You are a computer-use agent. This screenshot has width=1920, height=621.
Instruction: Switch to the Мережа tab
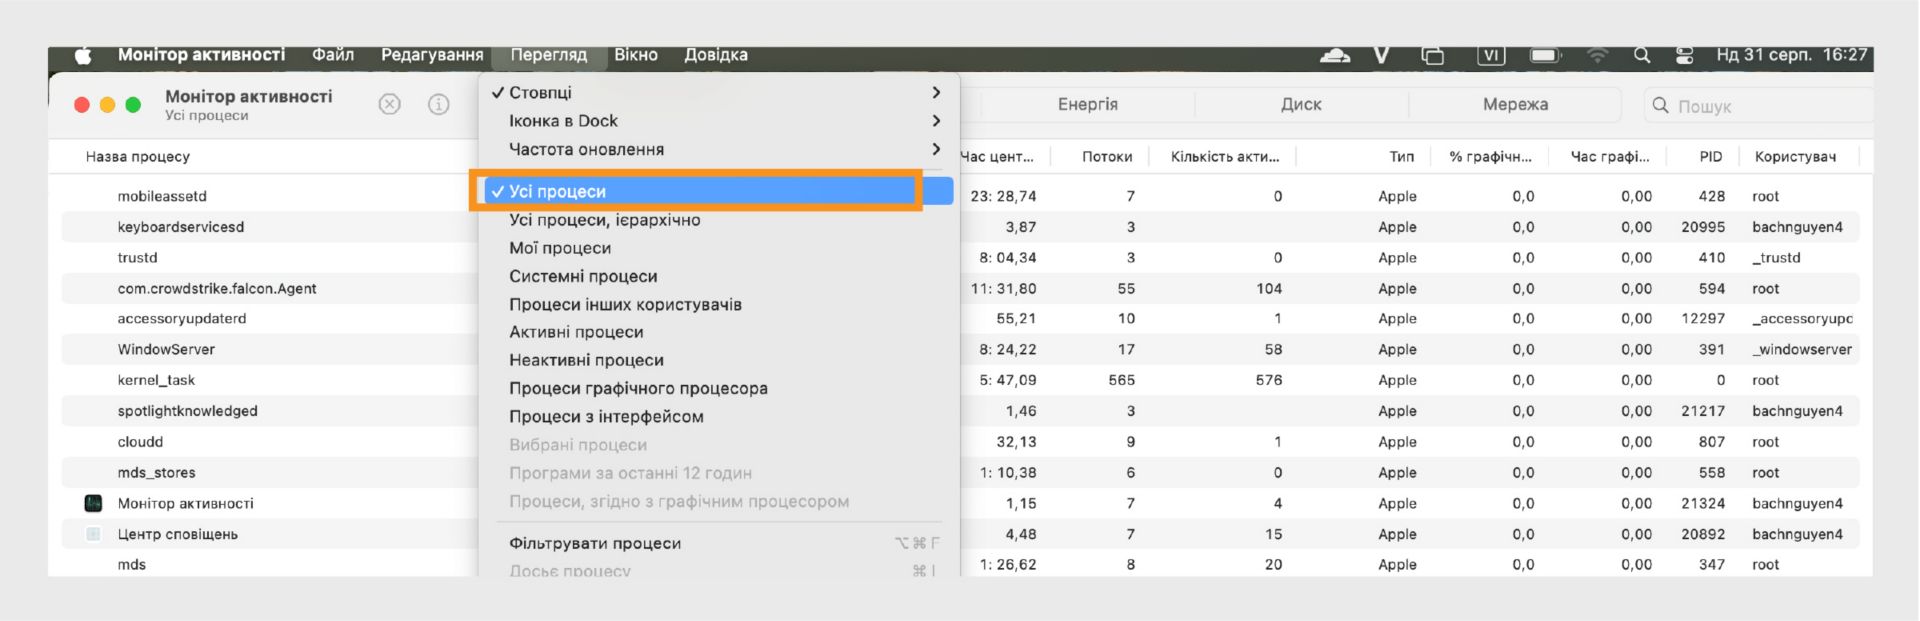pos(1516,104)
